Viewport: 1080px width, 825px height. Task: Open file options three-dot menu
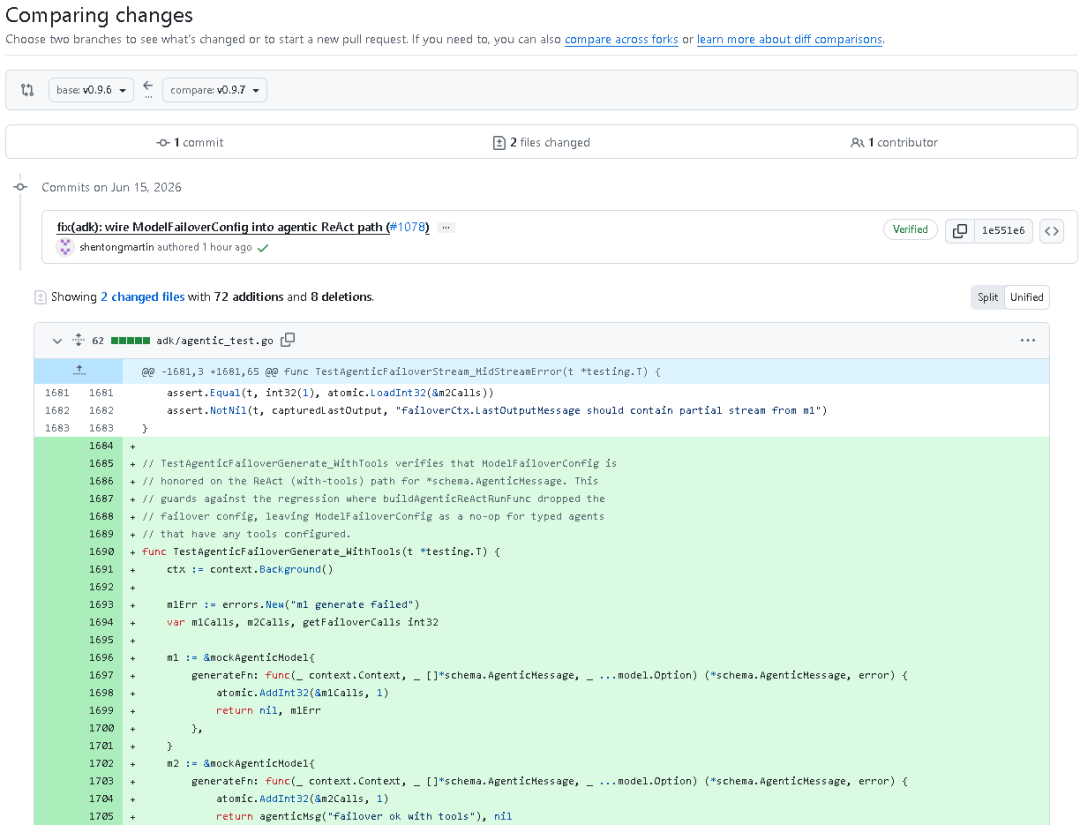pos(1028,340)
